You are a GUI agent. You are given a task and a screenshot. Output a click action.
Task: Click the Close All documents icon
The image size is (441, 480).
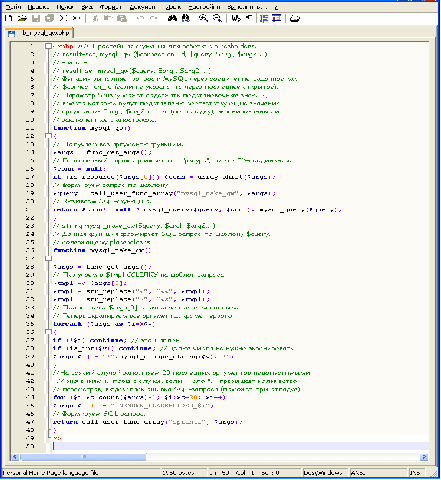(x=76, y=18)
